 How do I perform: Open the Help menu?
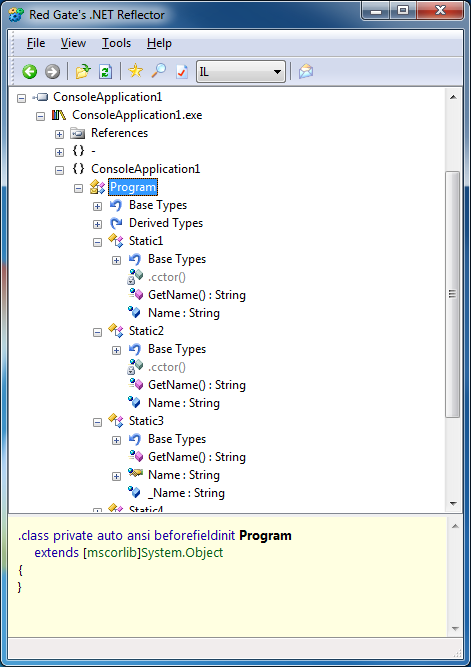click(x=159, y=43)
